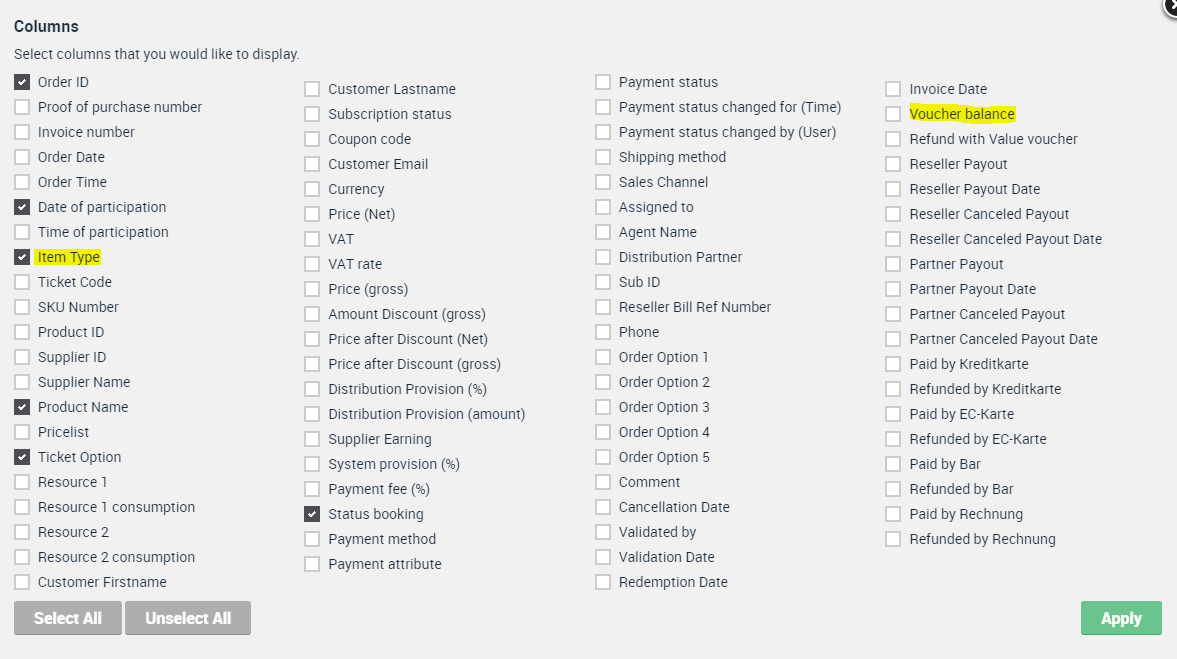This screenshot has height=659, width=1177.
Task: Enable the Order Option 3 column
Action: coord(603,407)
